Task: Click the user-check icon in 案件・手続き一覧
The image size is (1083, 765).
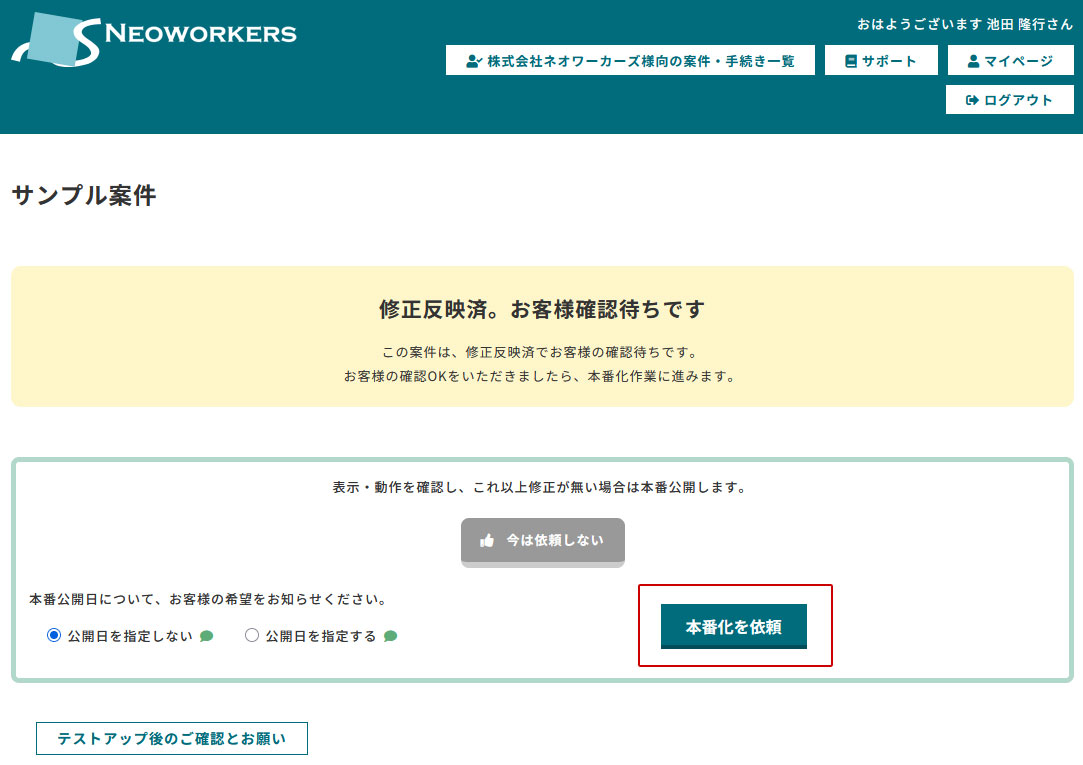Action: pos(474,61)
